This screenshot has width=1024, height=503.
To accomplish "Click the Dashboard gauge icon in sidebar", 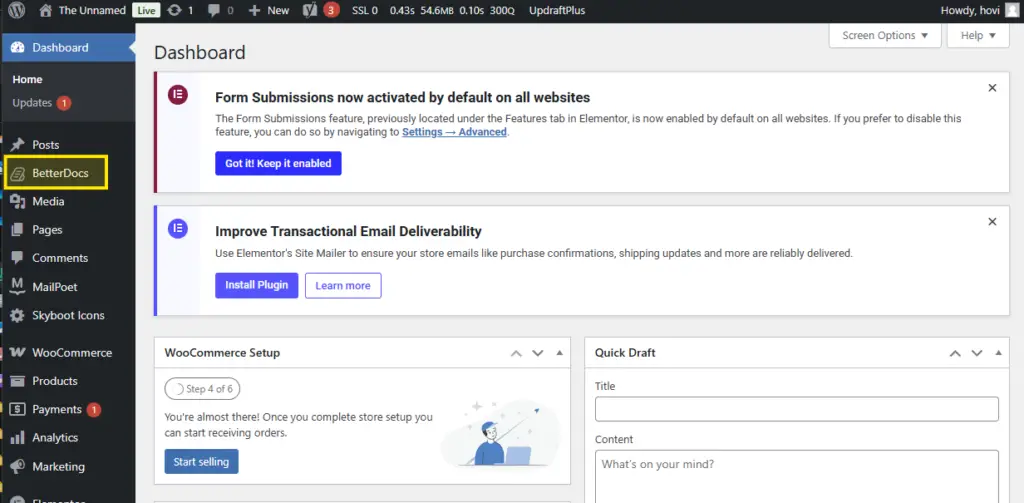I will pyautogui.click(x=18, y=48).
